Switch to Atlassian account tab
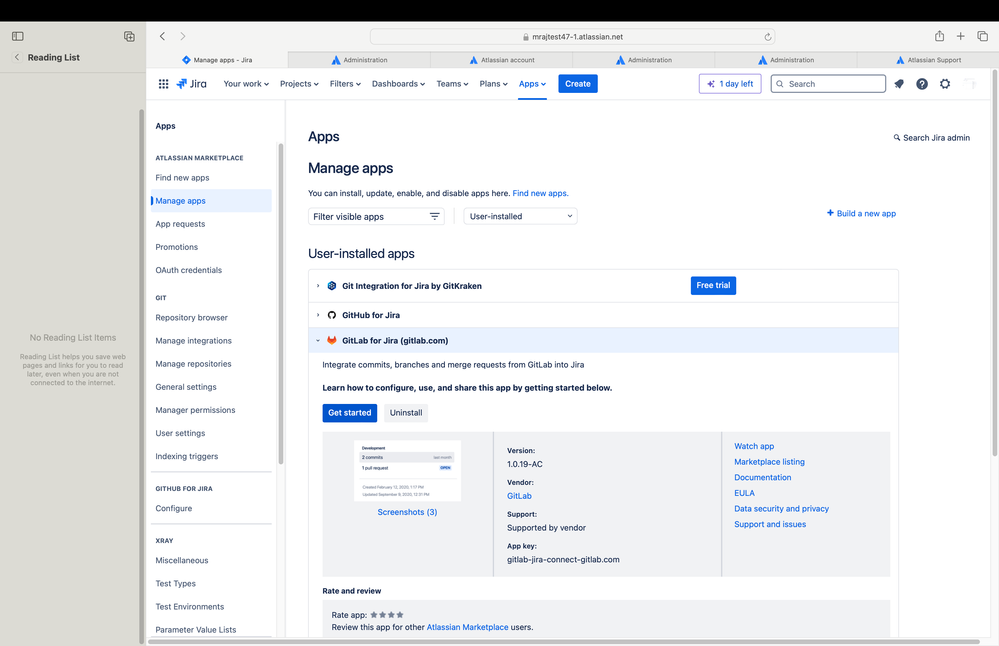The width and height of the screenshot is (999, 646). (501, 60)
